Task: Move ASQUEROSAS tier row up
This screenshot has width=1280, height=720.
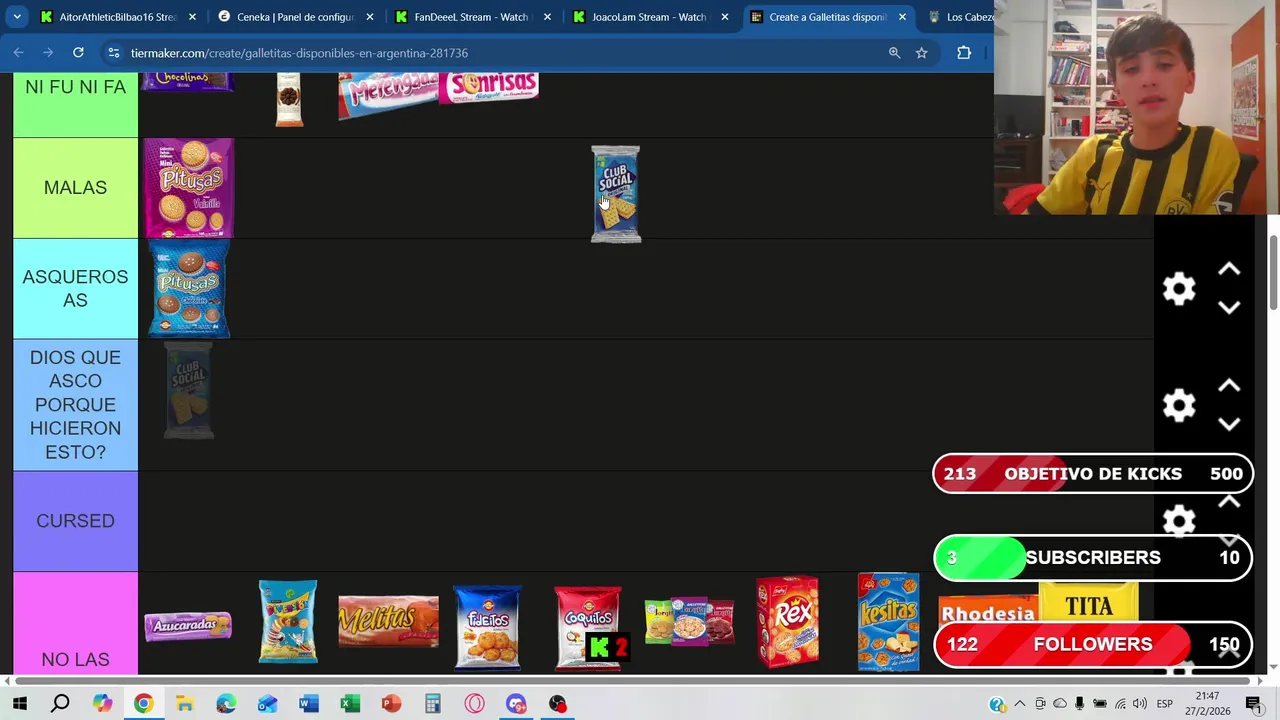Action: (x=1229, y=270)
